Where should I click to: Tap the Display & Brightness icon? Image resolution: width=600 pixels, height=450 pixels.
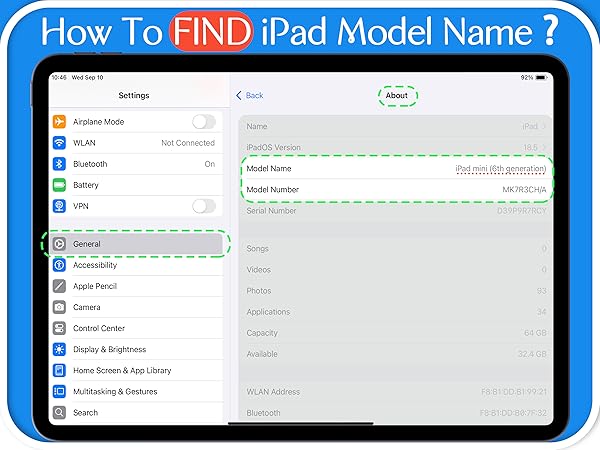click(59, 349)
